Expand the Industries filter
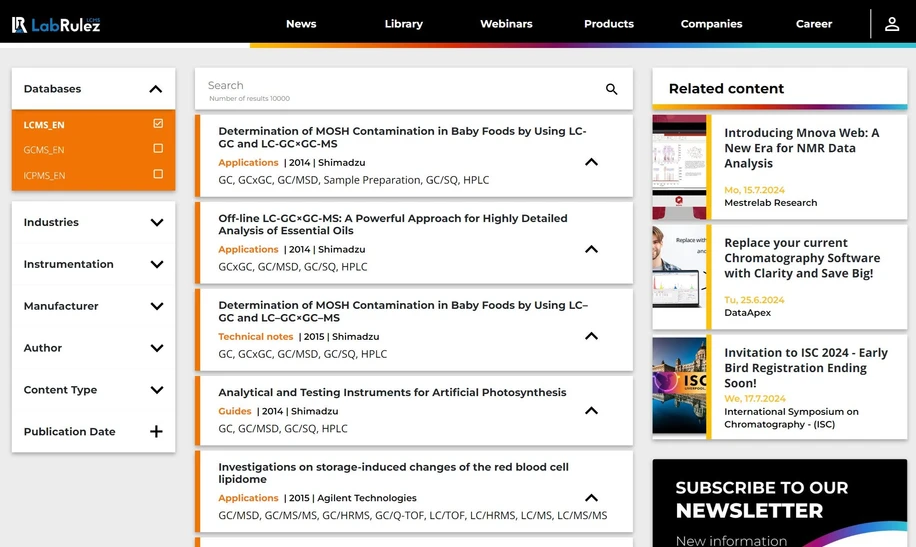 point(157,222)
